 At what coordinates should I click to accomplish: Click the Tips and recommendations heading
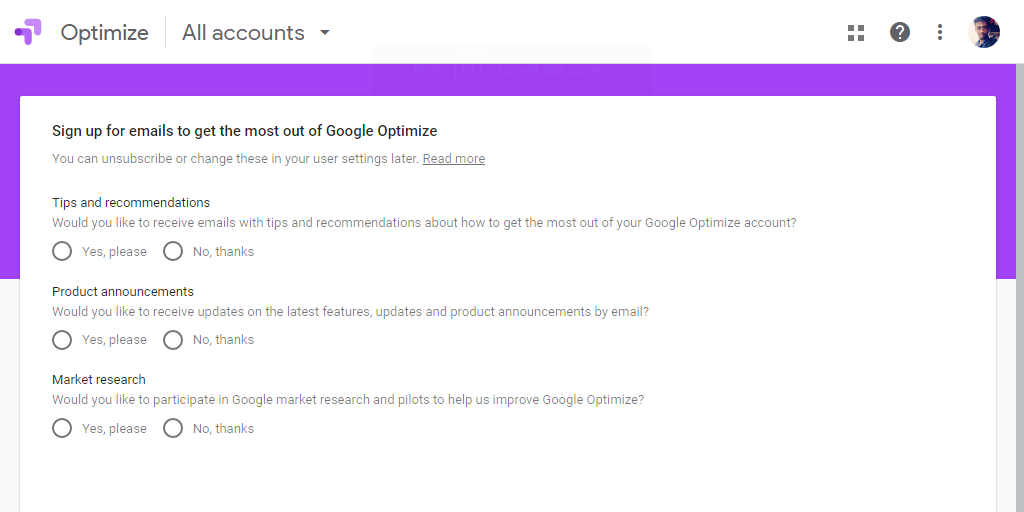point(131,202)
